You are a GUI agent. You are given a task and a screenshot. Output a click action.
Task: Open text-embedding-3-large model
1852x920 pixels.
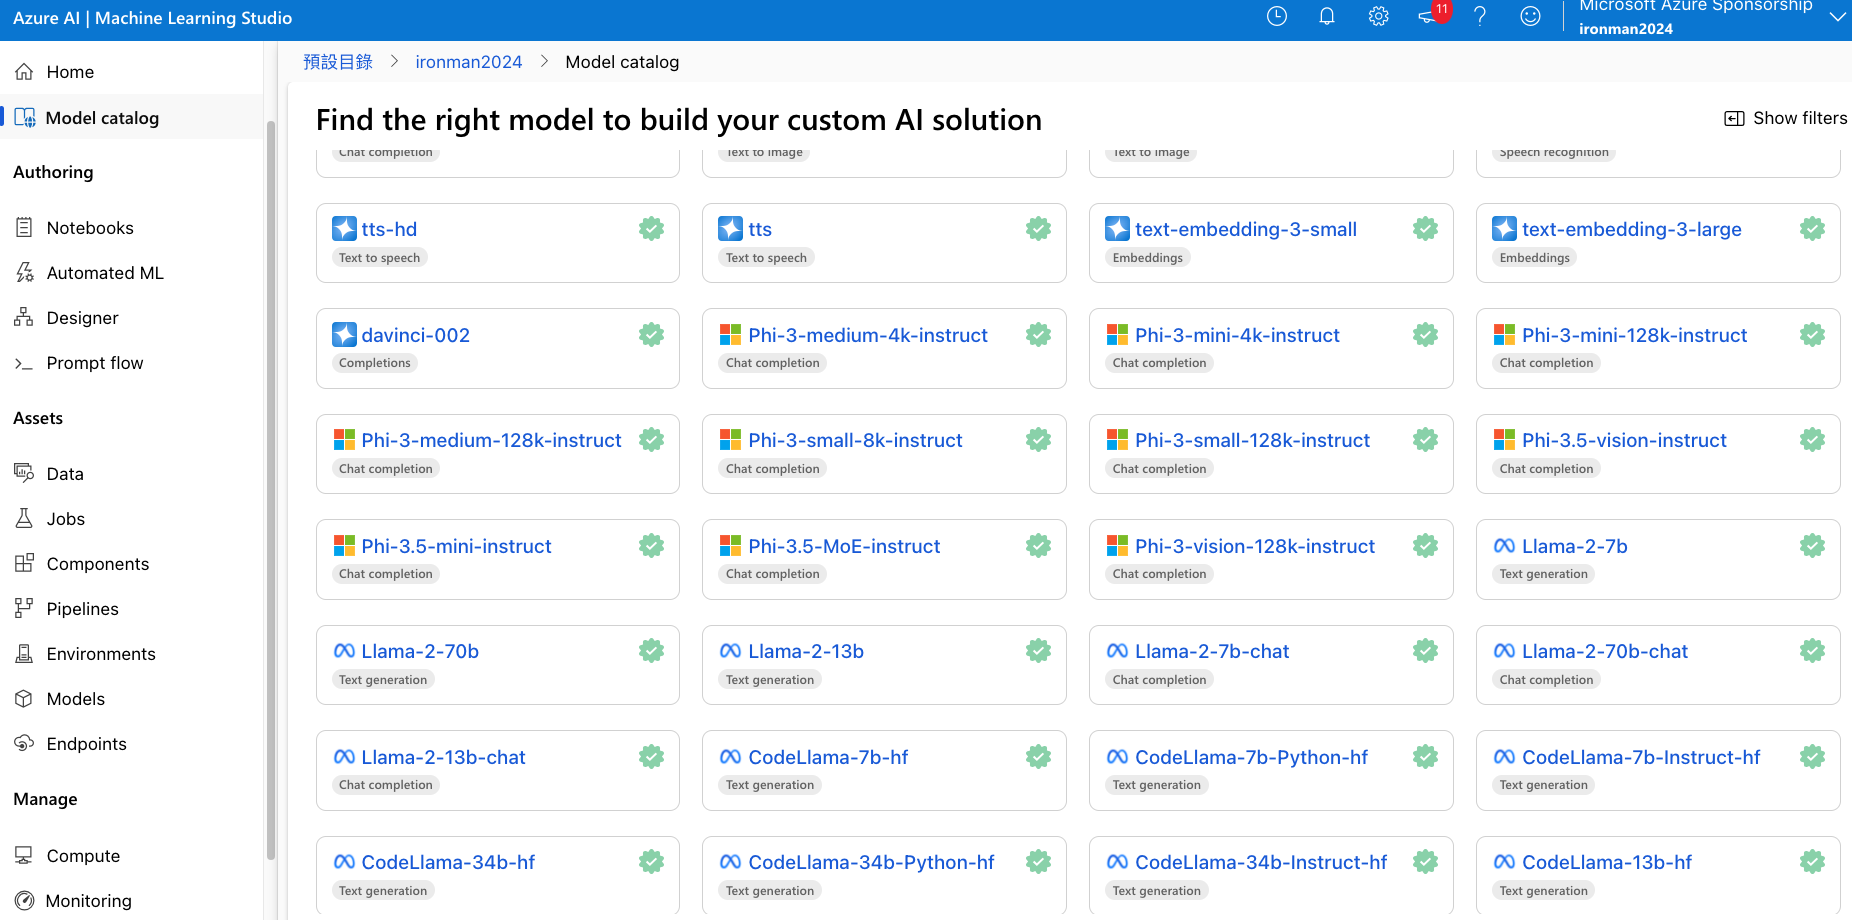(x=1632, y=229)
